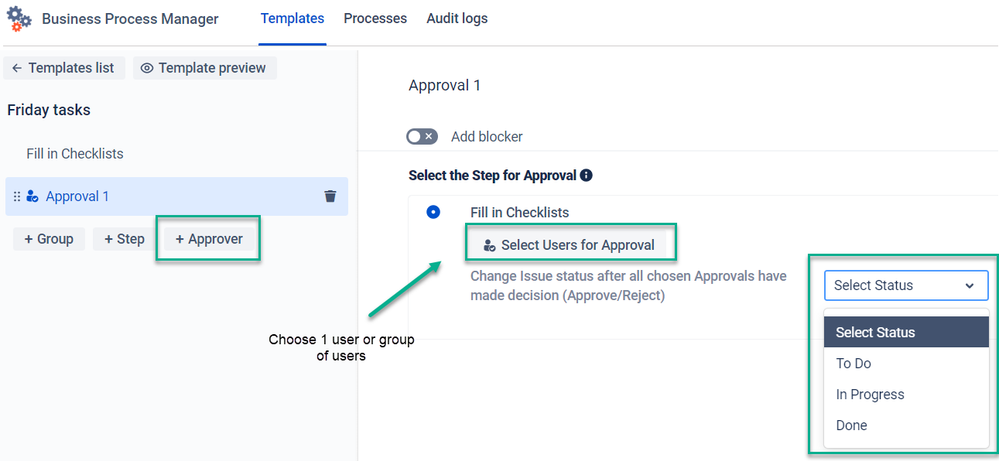This screenshot has width=999, height=461.
Task: Open the Audit logs tab
Action: click(457, 18)
